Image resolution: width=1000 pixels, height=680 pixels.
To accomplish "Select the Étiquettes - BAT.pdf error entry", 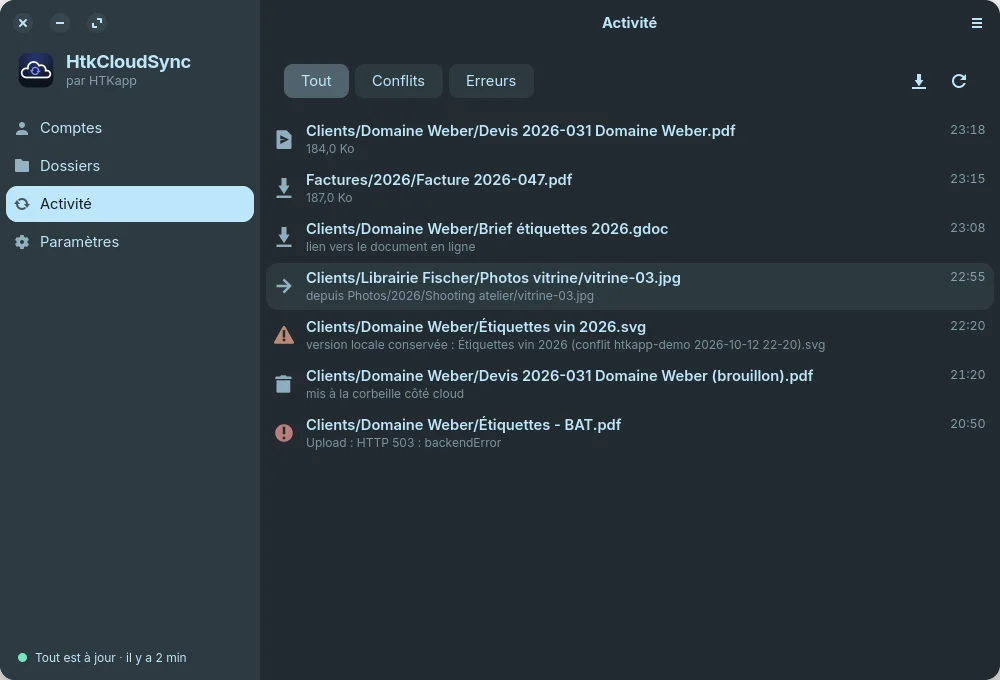I will click(x=630, y=433).
